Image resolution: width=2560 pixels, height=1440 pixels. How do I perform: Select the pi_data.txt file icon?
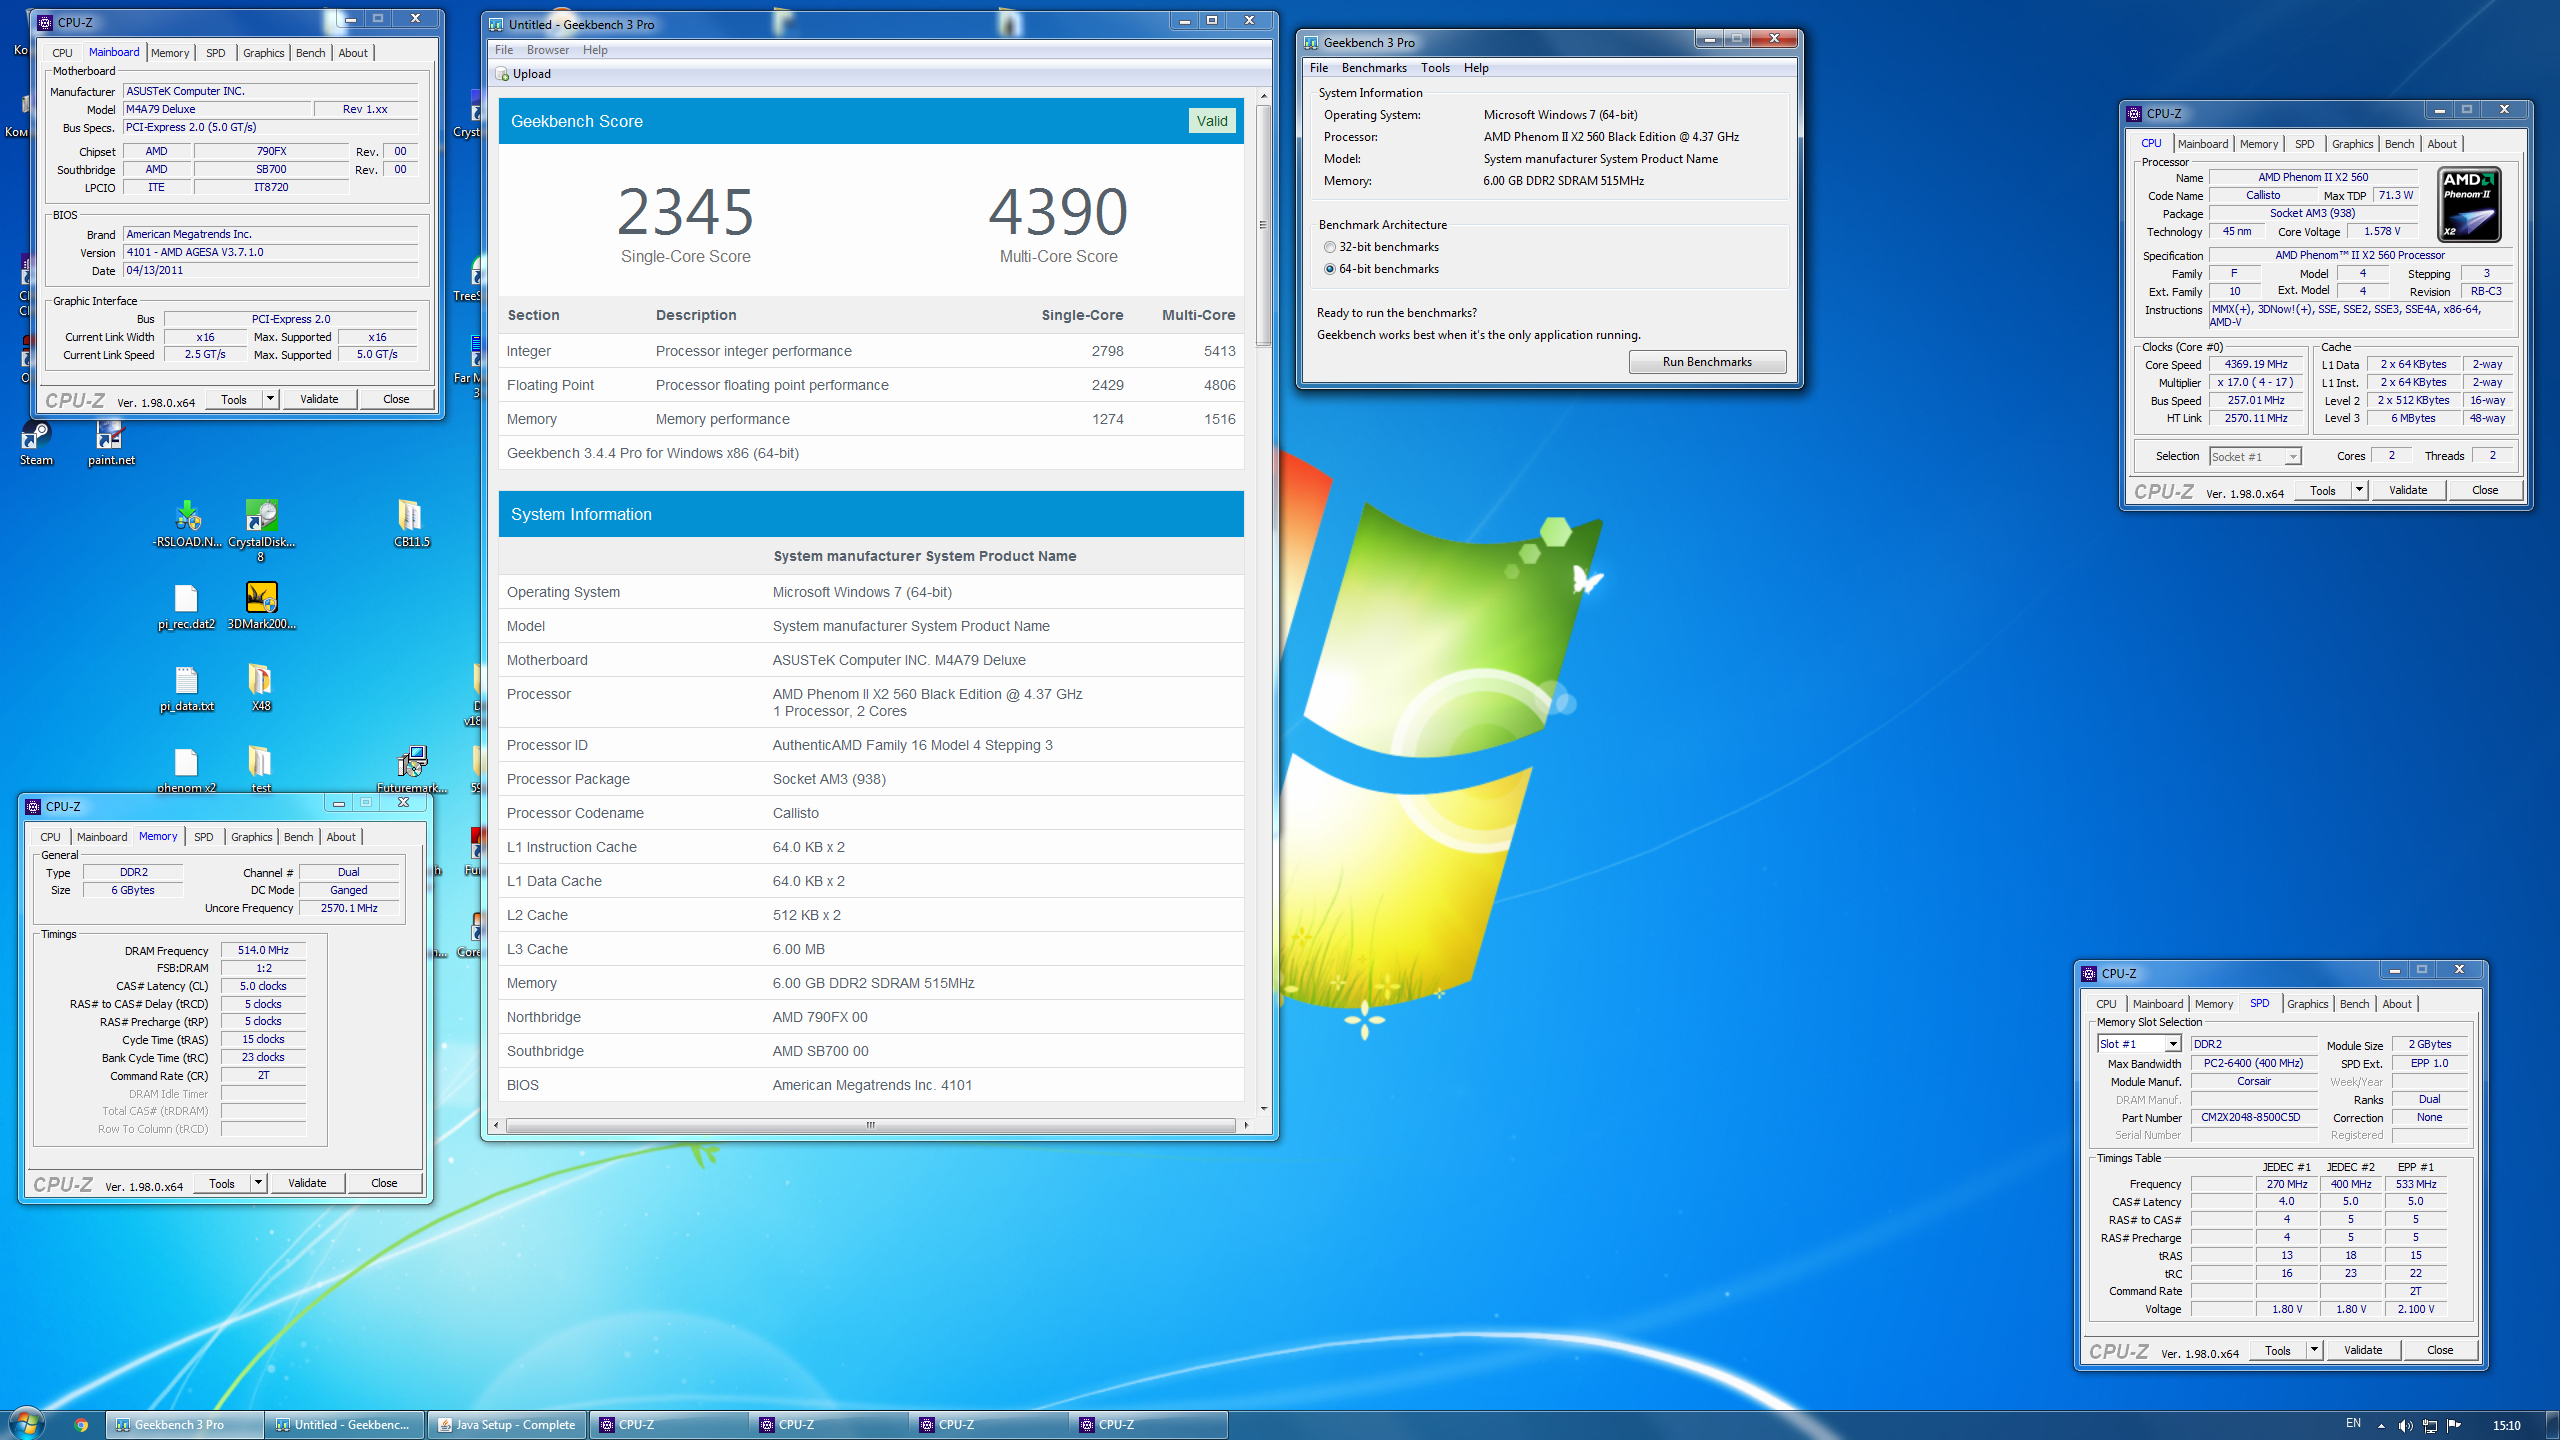coord(186,689)
